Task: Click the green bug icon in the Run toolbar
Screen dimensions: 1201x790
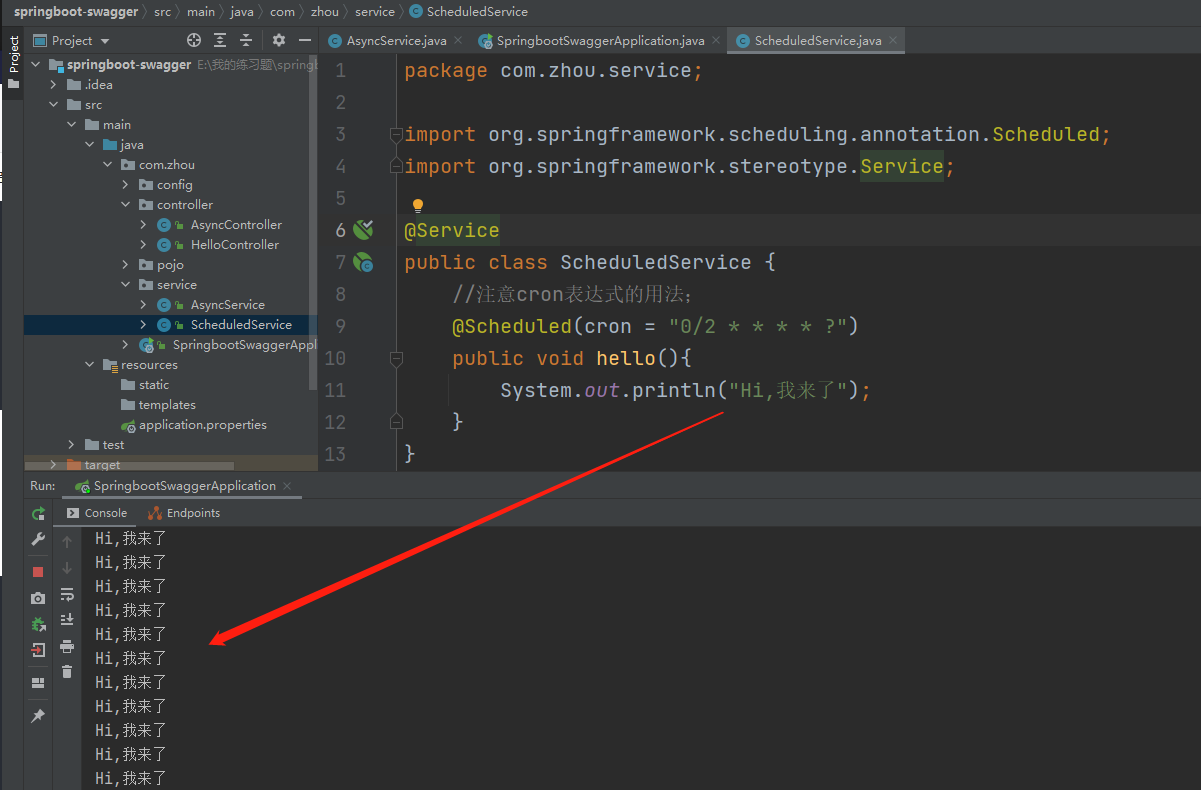Action: [x=38, y=624]
